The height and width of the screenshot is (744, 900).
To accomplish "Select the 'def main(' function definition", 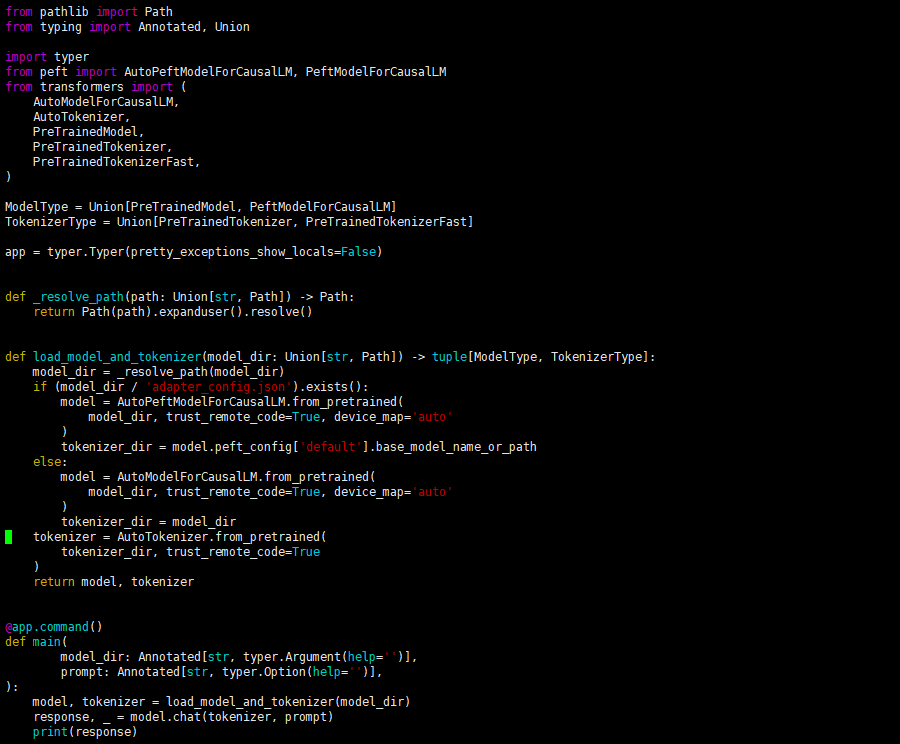I will pyautogui.click(x=36, y=642).
